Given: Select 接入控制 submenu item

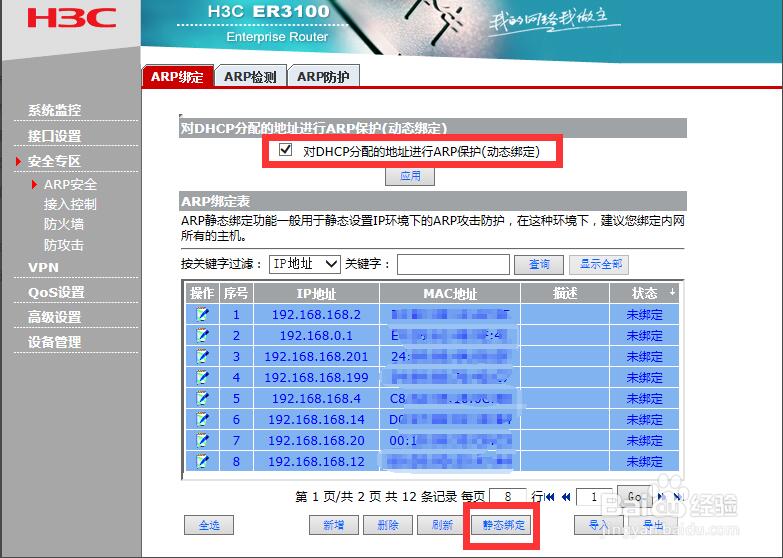Looking at the screenshot, I should [x=70, y=204].
